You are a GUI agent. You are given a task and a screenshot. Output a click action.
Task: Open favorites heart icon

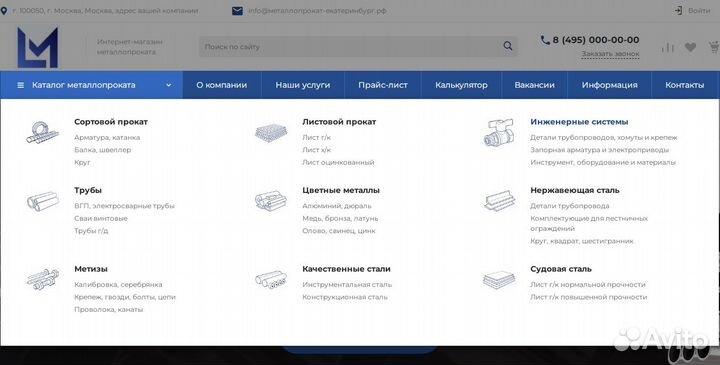690,47
